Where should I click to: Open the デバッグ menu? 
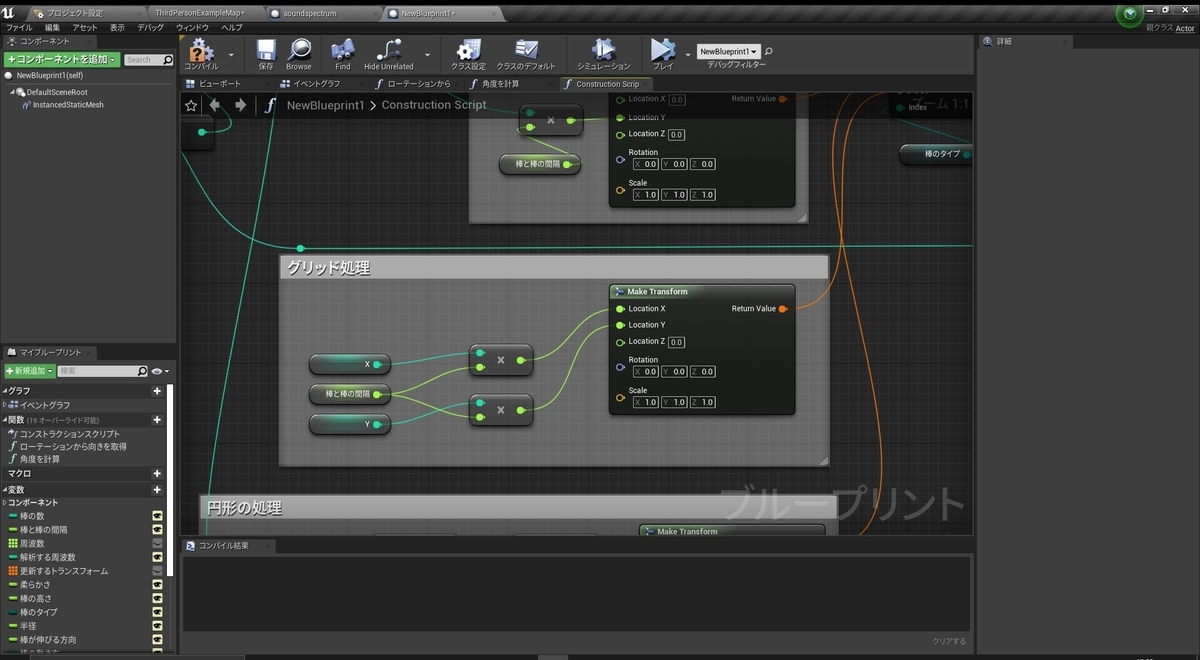(150, 28)
